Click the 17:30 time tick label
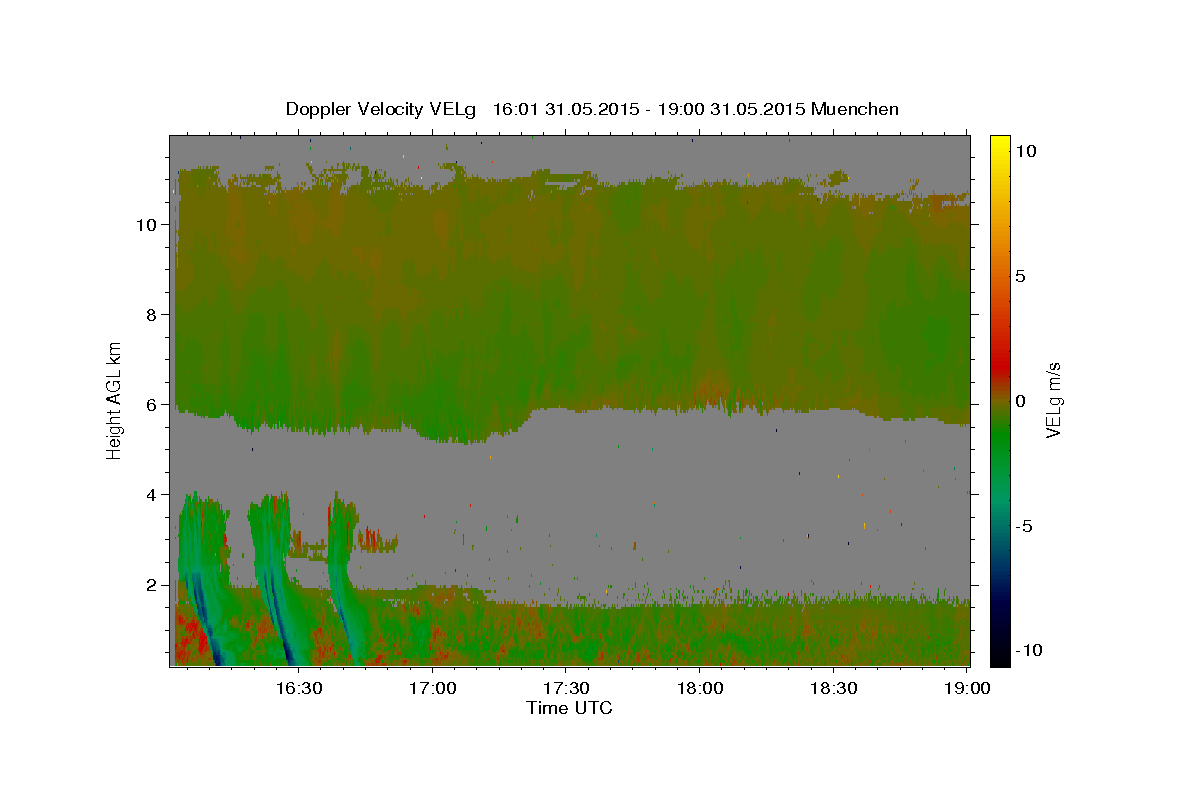This screenshot has height=800, width=1200. pyautogui.click(x=566, y=688)
